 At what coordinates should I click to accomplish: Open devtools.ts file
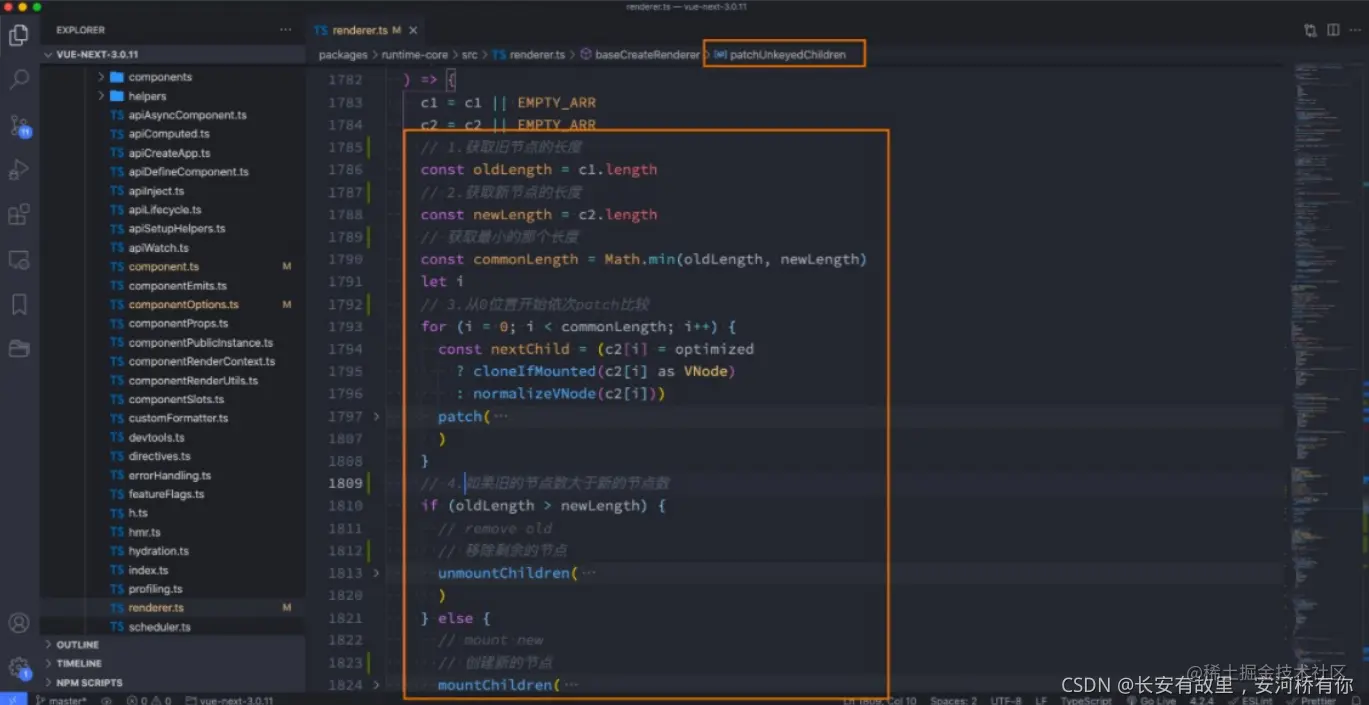(156, 437)
